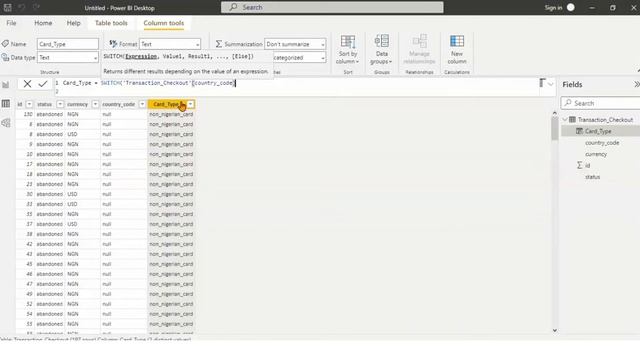Collapse the Transaction_Checkout table tree
Image resolution: width=640 pixels, height=360 pixels.
click(565, 120)
